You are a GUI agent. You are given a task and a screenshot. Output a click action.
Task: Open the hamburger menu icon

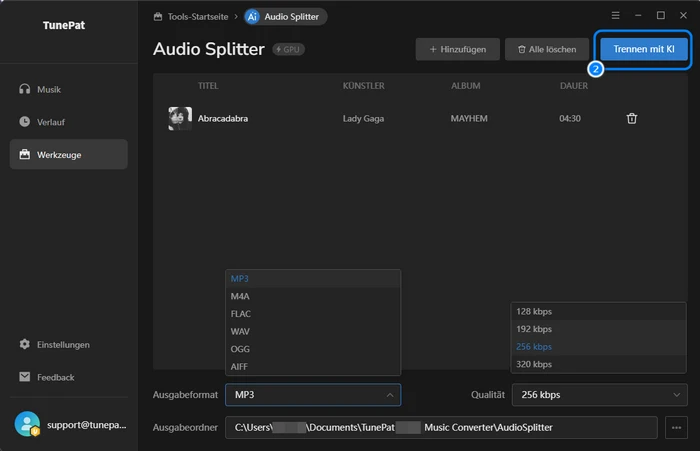tap(615, 16)
